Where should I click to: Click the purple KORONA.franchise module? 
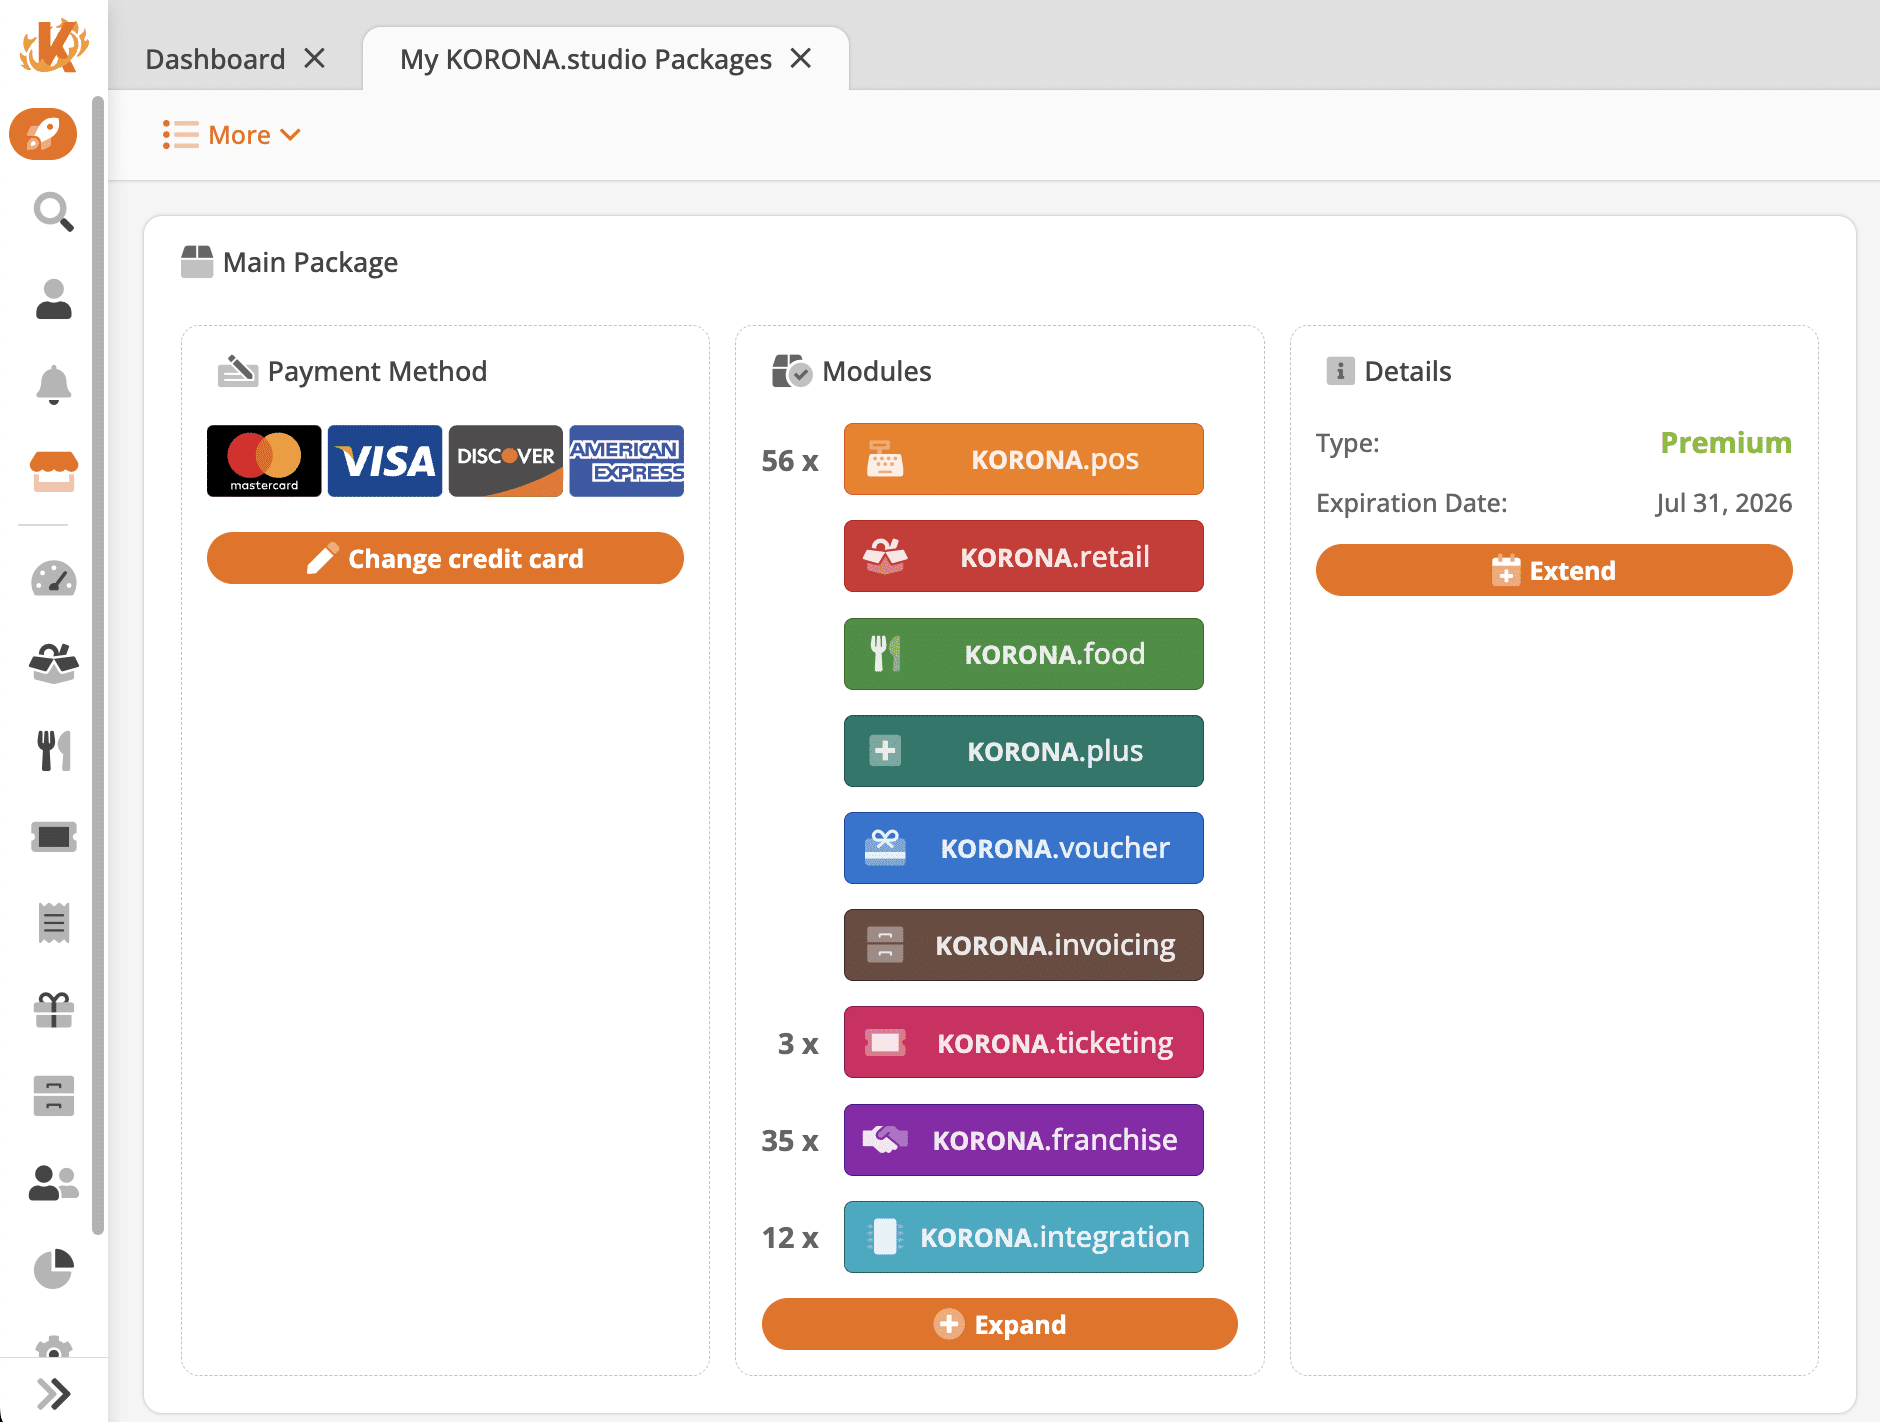1023,1140
